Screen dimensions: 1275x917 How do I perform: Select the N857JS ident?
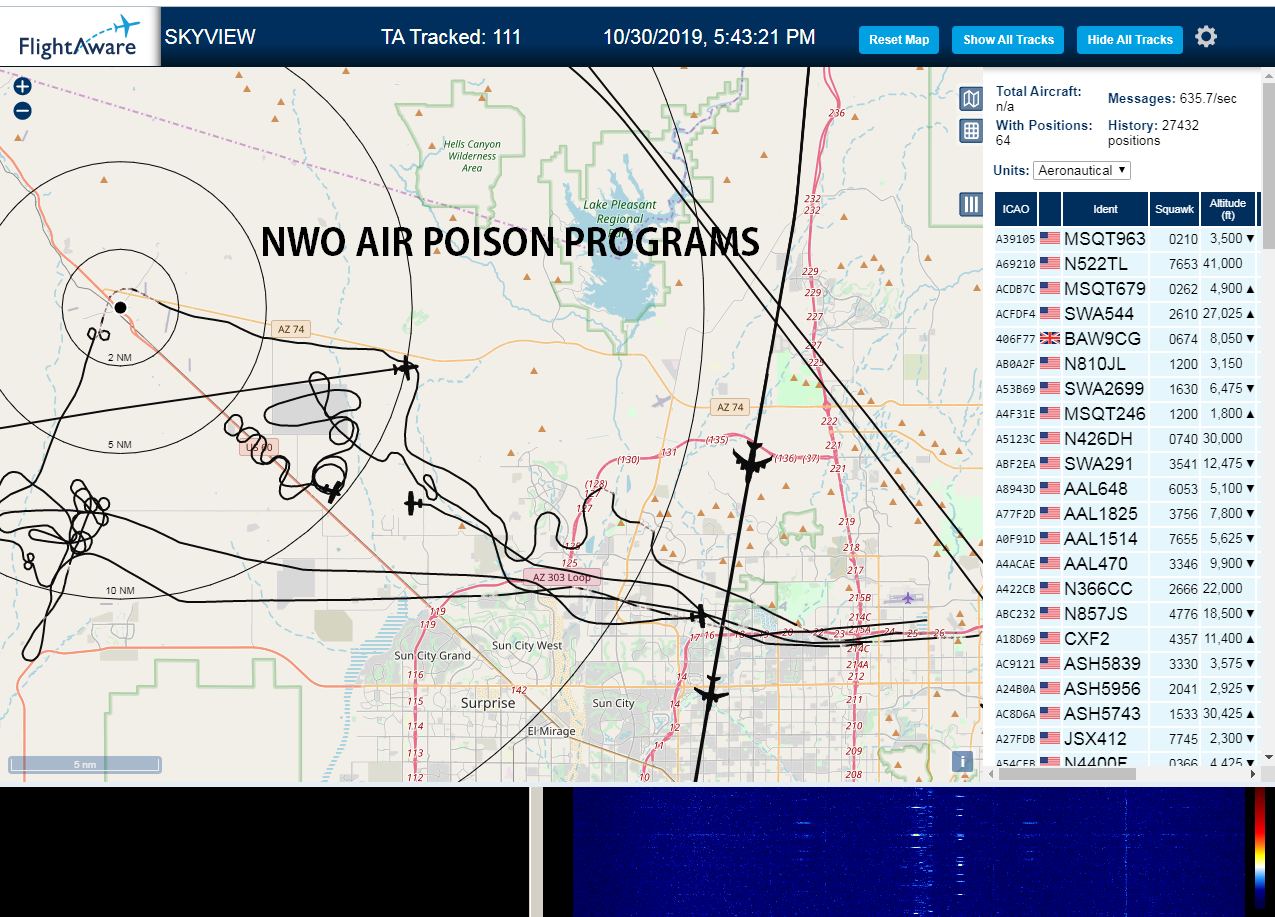(1096, 613)
